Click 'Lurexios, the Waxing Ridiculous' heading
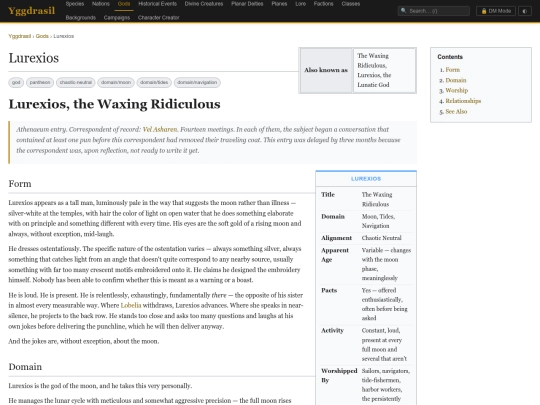Viewport: 540px width, 405px height. (114, 104)
